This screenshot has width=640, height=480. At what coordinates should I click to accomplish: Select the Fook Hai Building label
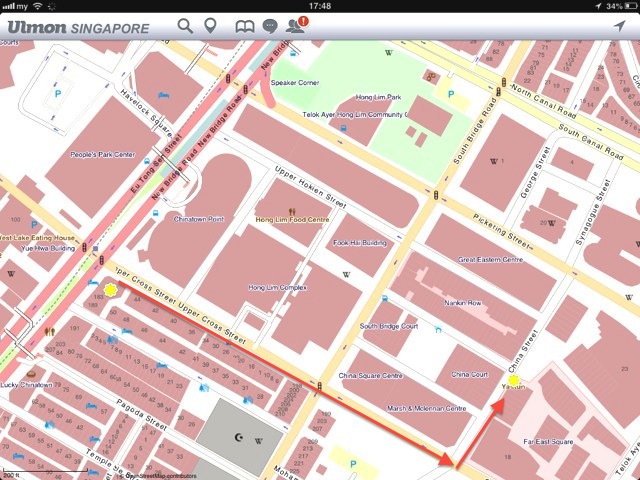coord(360,242)
